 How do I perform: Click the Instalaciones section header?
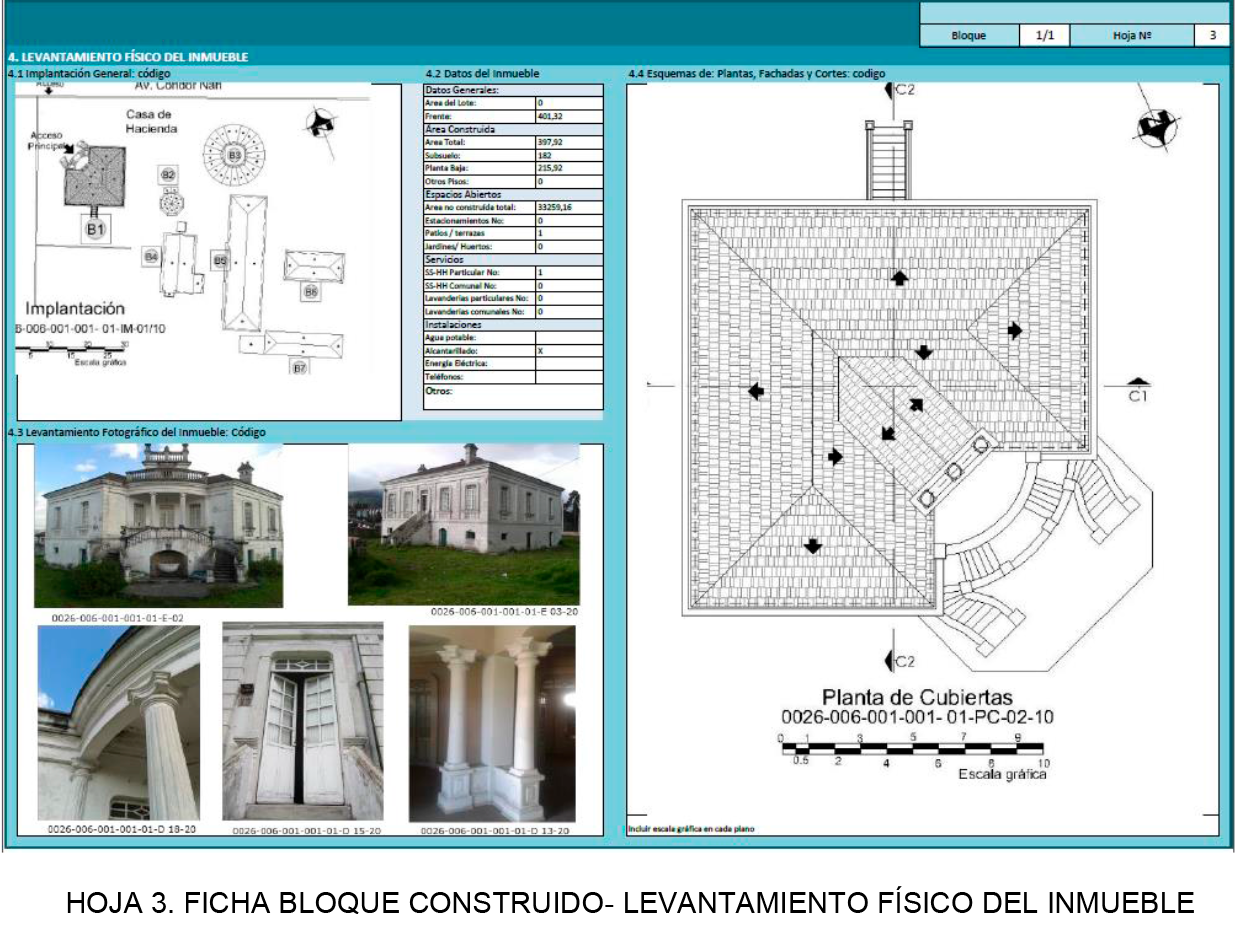[x=513, y=325]
